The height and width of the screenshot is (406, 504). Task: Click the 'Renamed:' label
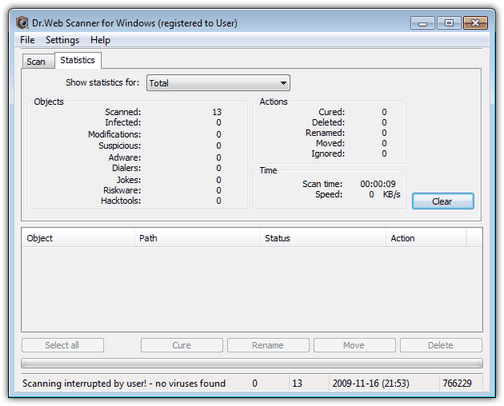pos(325,133)
